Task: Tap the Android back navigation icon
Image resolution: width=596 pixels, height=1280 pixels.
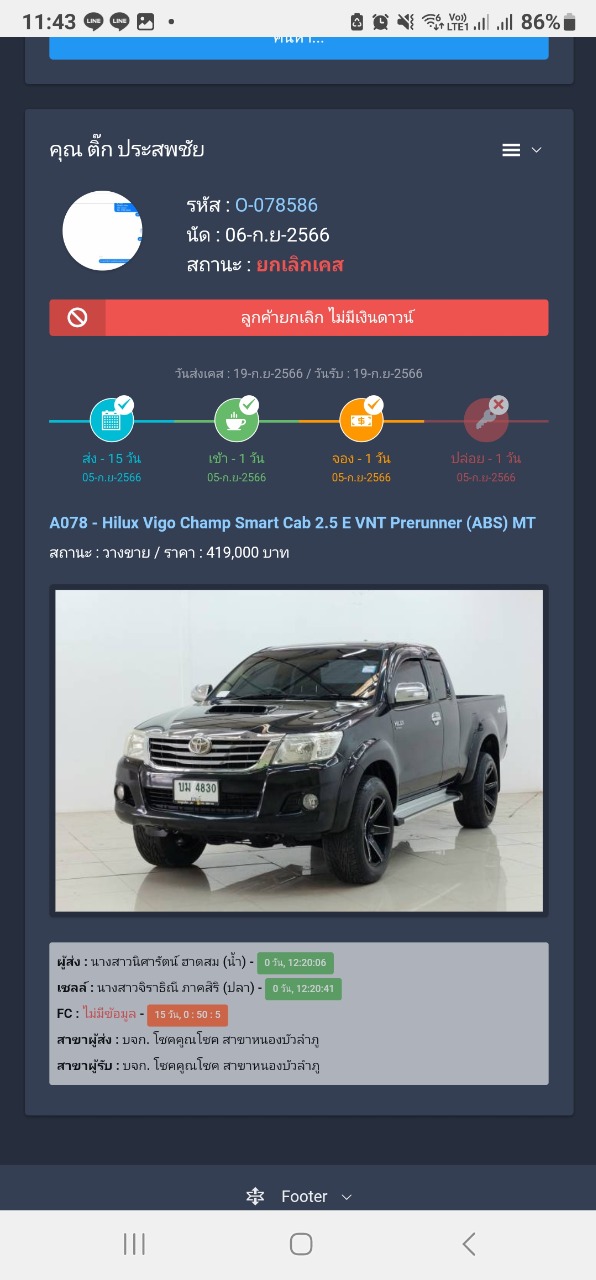Action: pyautogui.click(x=468, y=1244)
